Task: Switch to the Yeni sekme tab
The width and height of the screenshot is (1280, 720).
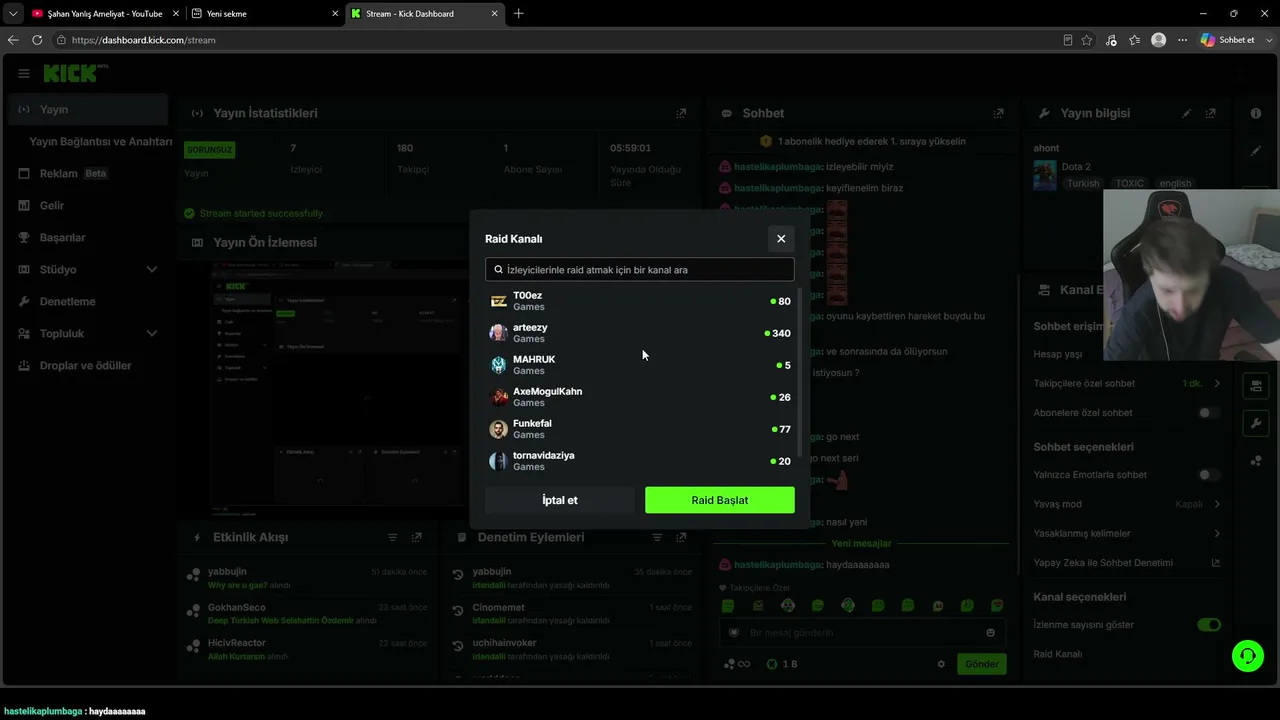Action: pos(264,14)
